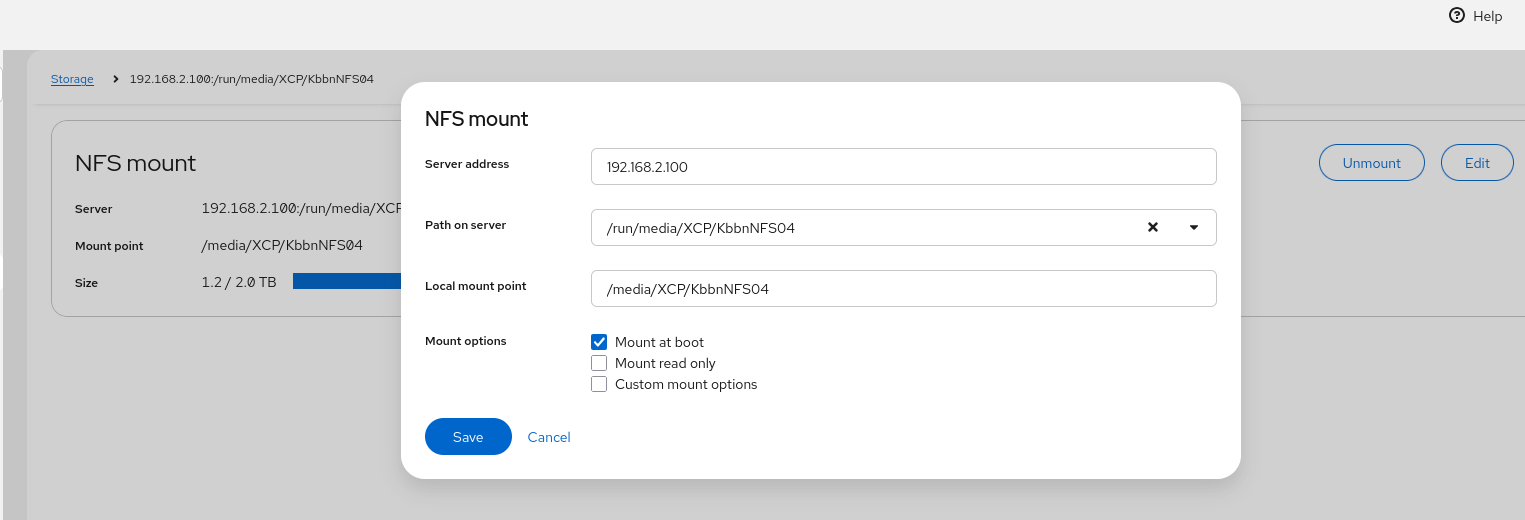Click the Save button
The image size is (1525, 520).
click(468, 437)
